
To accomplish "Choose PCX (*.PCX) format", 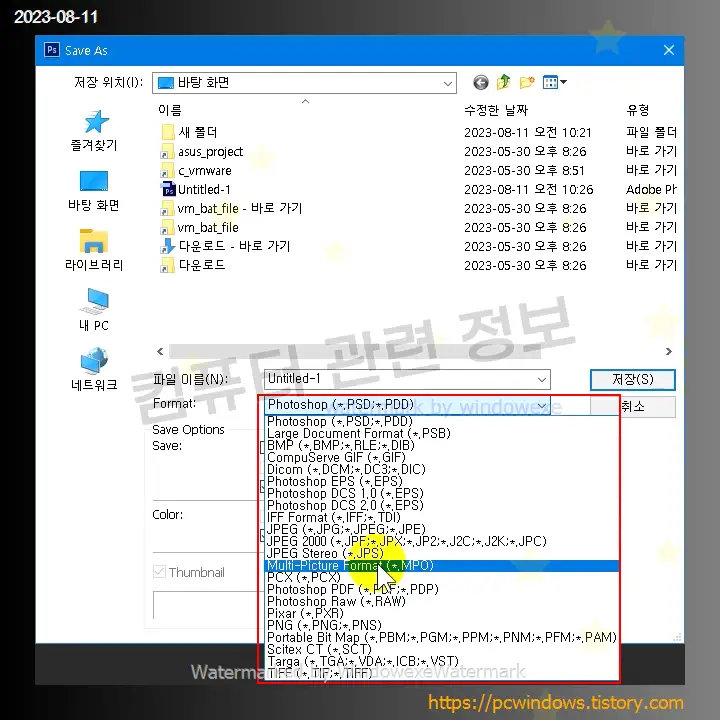I will pyautogui.click(x=442, y=577).
